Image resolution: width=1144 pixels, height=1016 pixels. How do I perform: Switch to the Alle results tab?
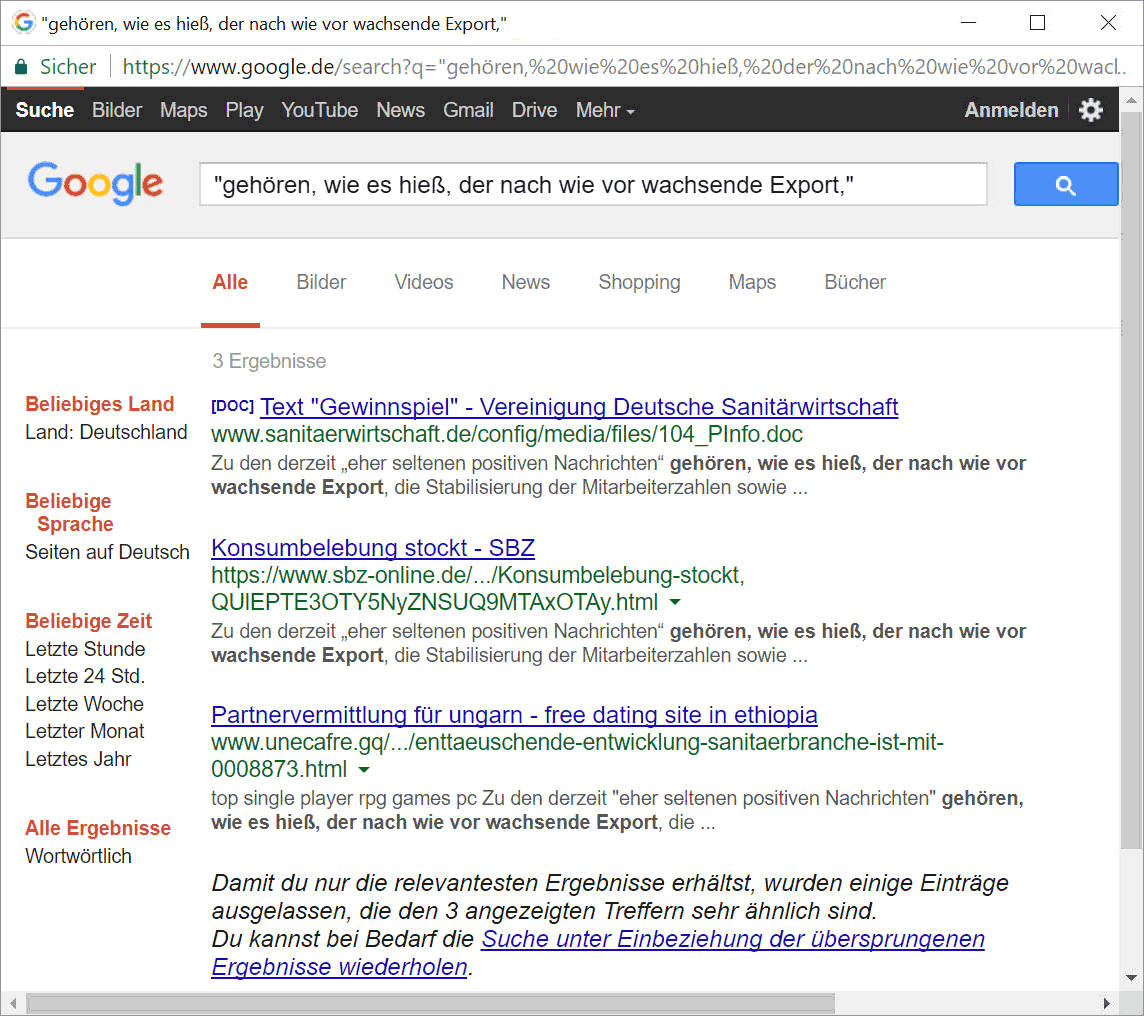click(x=230, y=282)
